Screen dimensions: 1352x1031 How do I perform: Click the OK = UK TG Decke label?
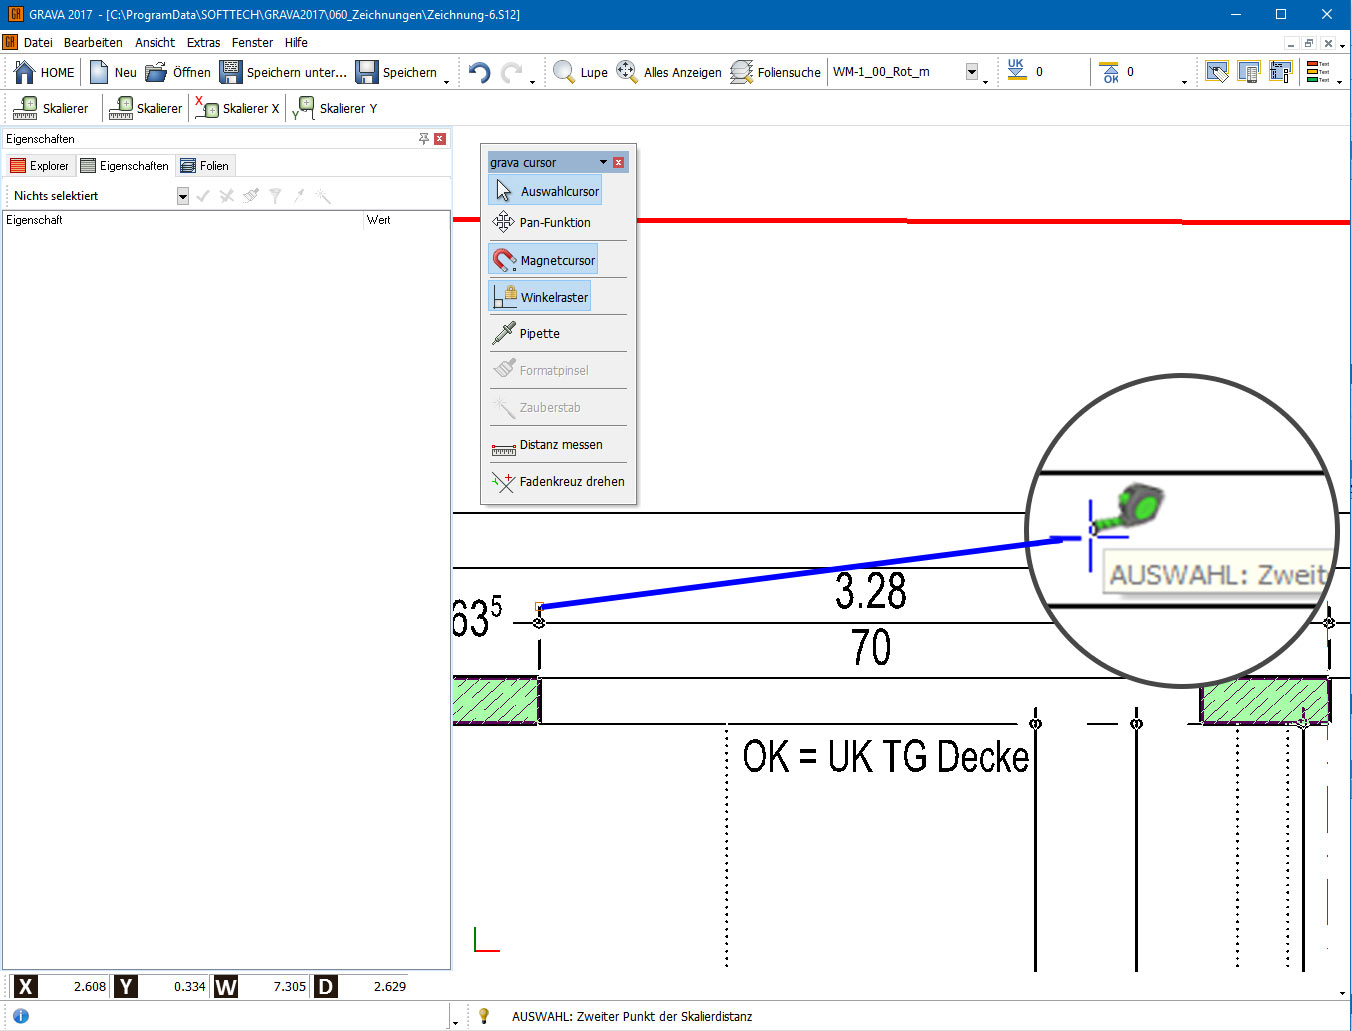886,756
